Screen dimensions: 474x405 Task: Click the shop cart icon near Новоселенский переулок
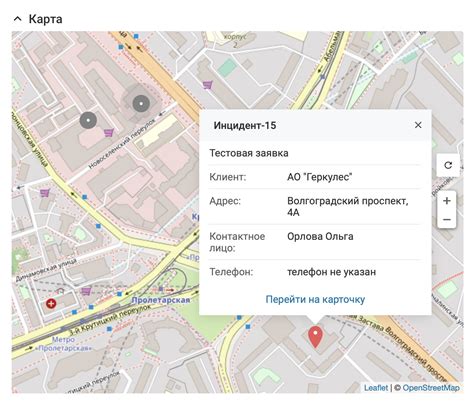click(109, 133)
